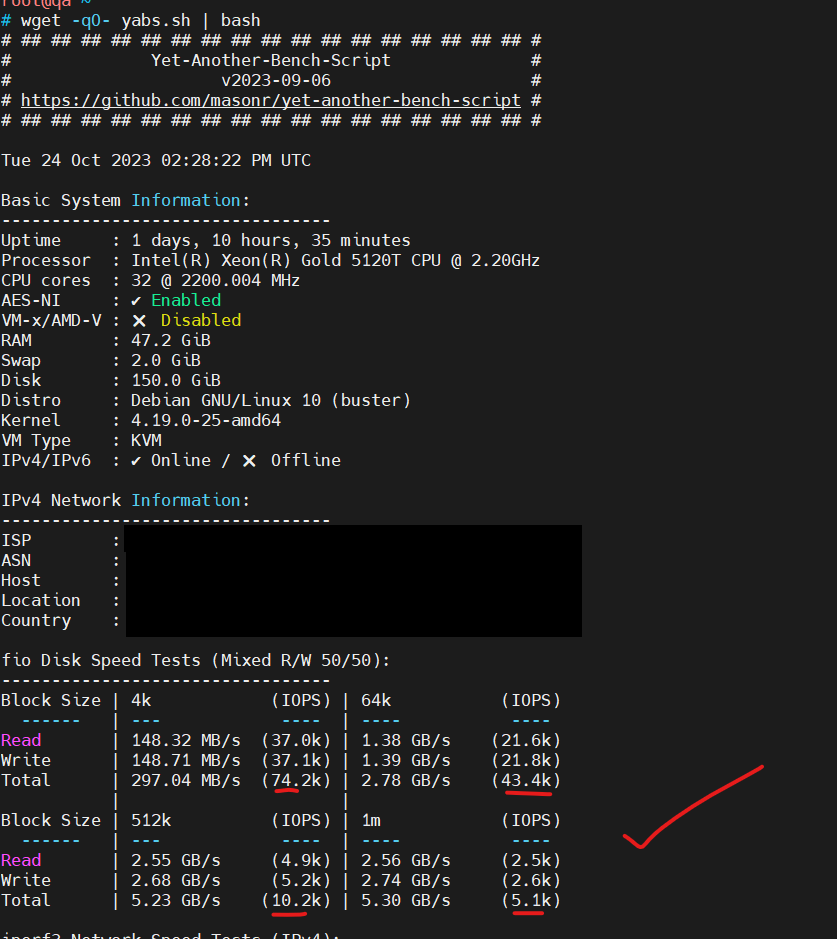Click the checkmark before IPv4 Online
The height and width of the screenshot is (939, 837).
click(137, 460)
